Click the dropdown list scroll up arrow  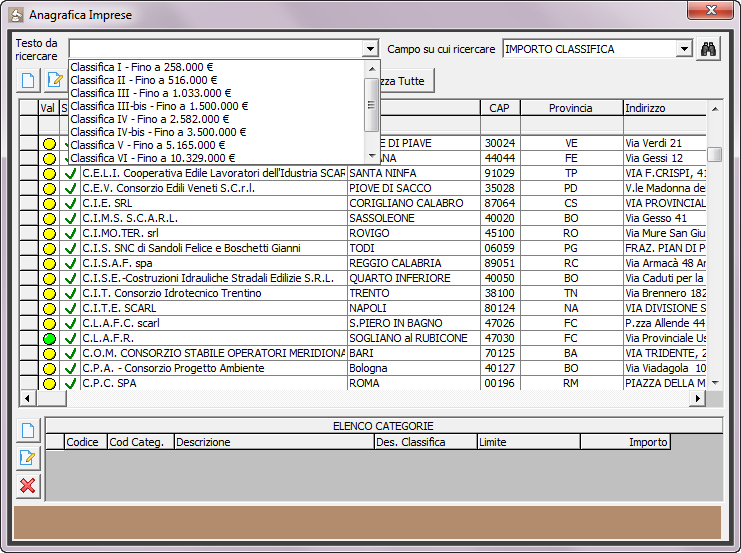(372, 69)
